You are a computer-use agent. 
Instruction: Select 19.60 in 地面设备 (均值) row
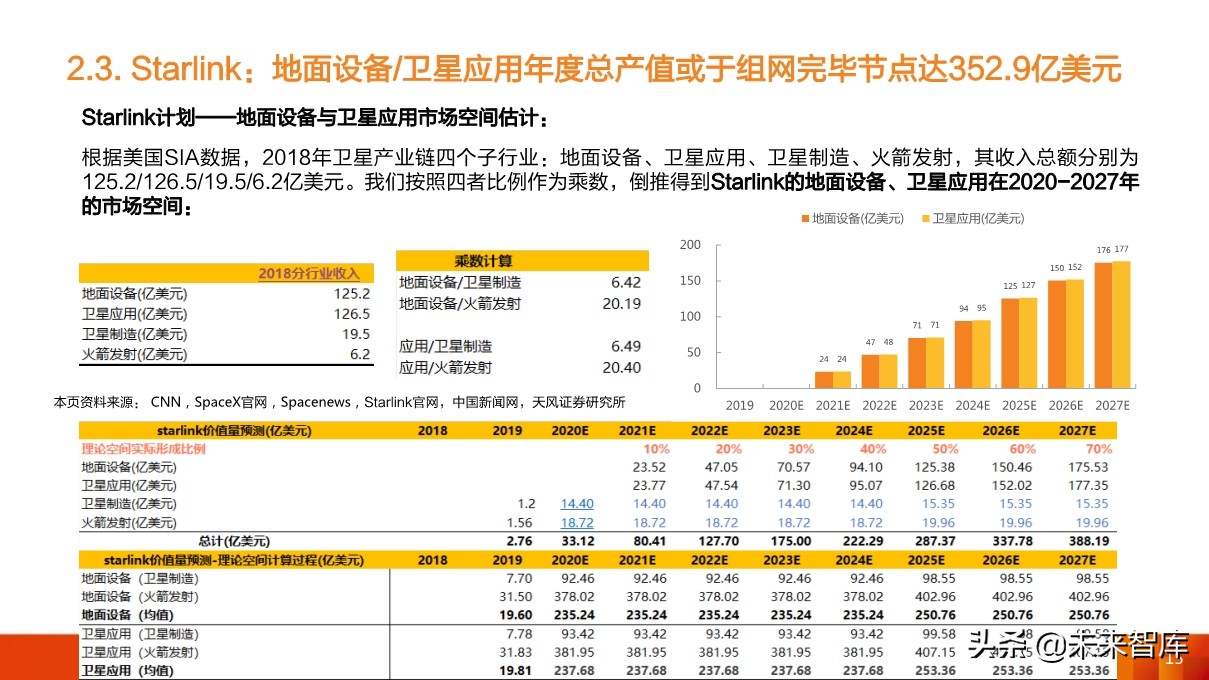click(516, 615)
